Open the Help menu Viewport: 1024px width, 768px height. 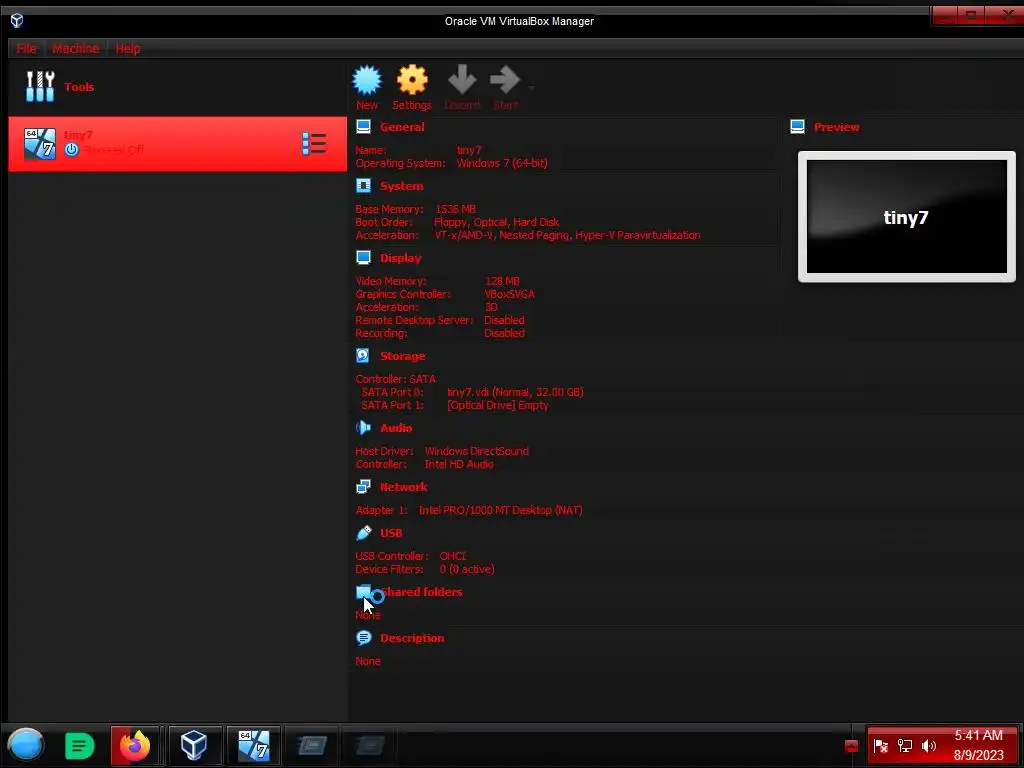click(128, 48)
